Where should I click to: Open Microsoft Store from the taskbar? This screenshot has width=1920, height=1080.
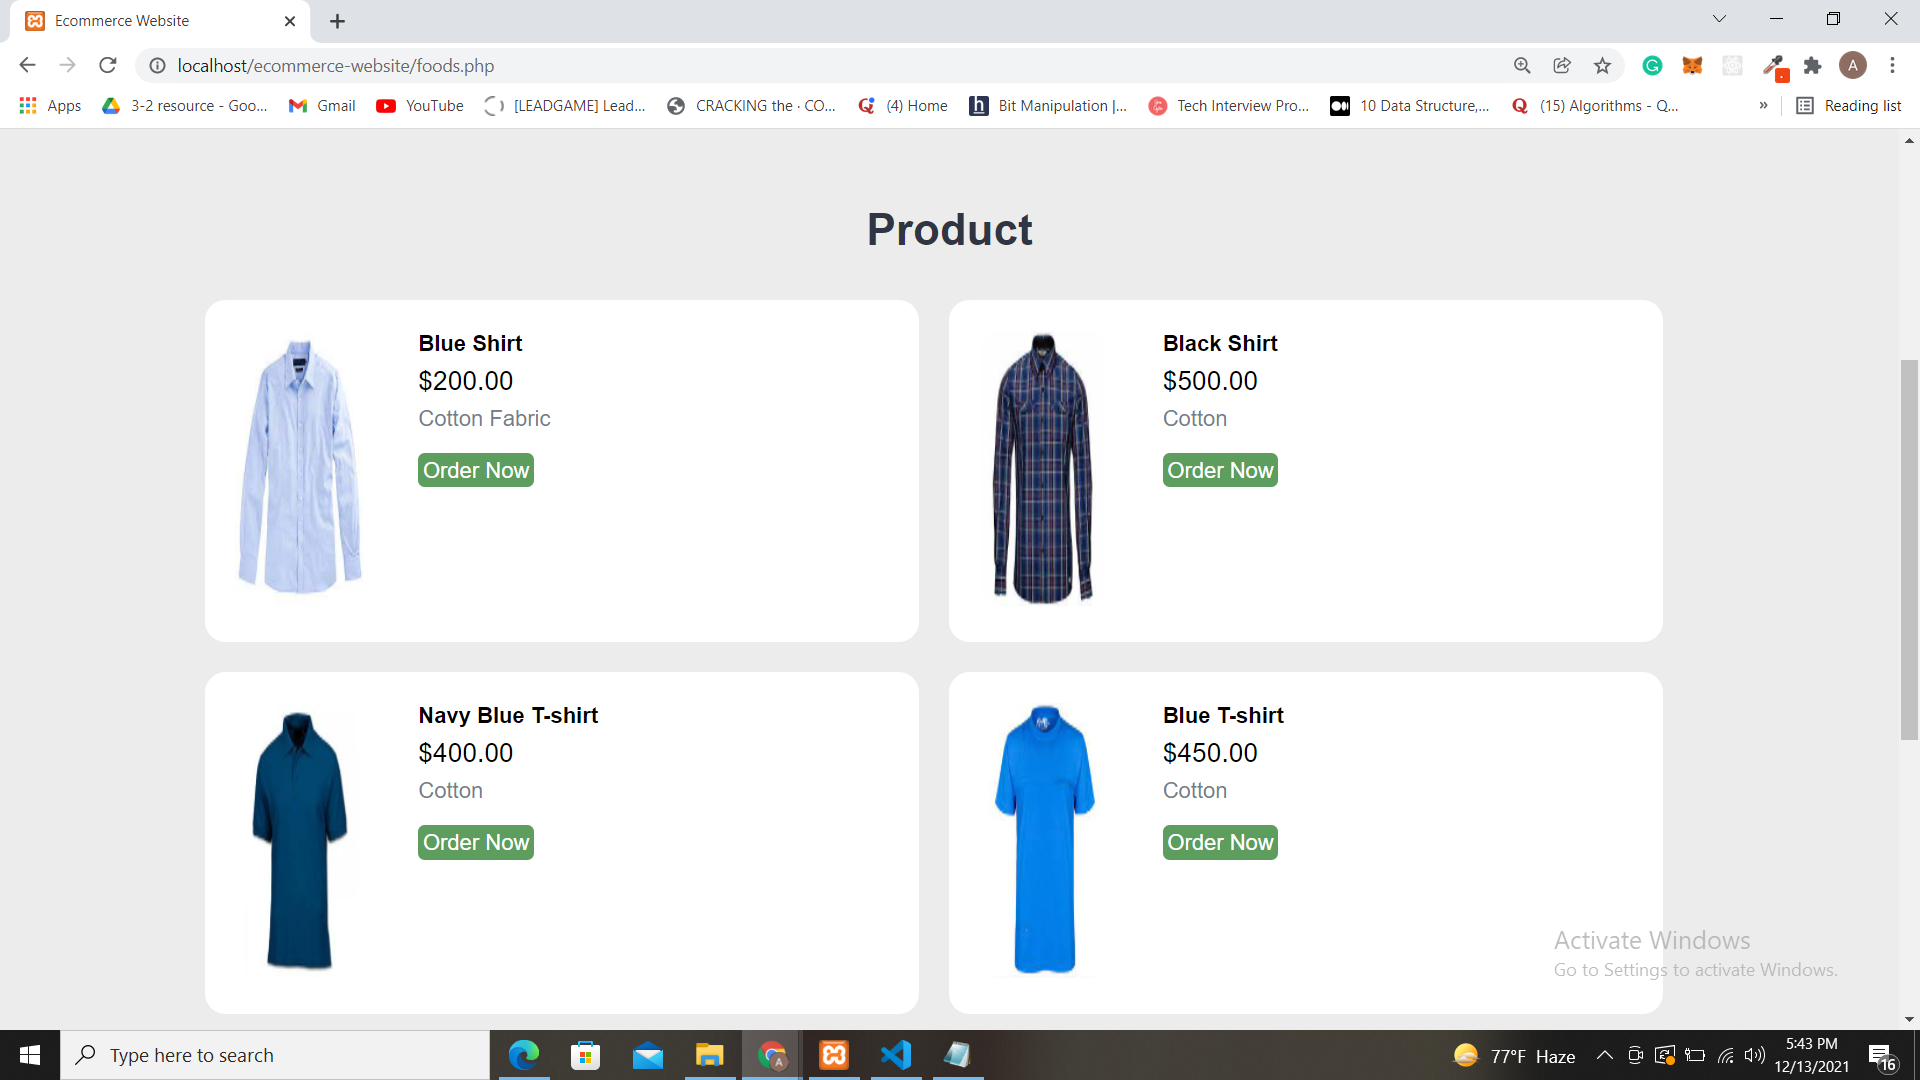coord(585,1055)
